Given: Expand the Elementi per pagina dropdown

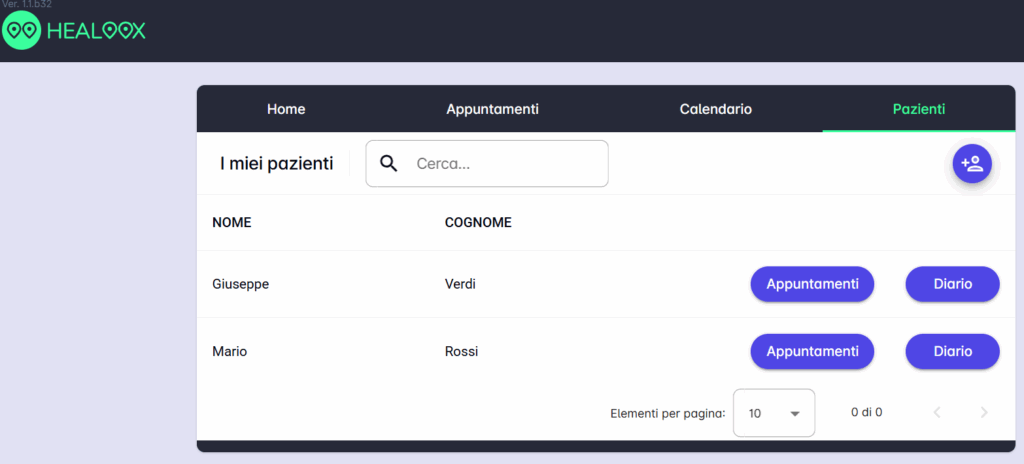Looking at the screenshot, I should [774, 413].
